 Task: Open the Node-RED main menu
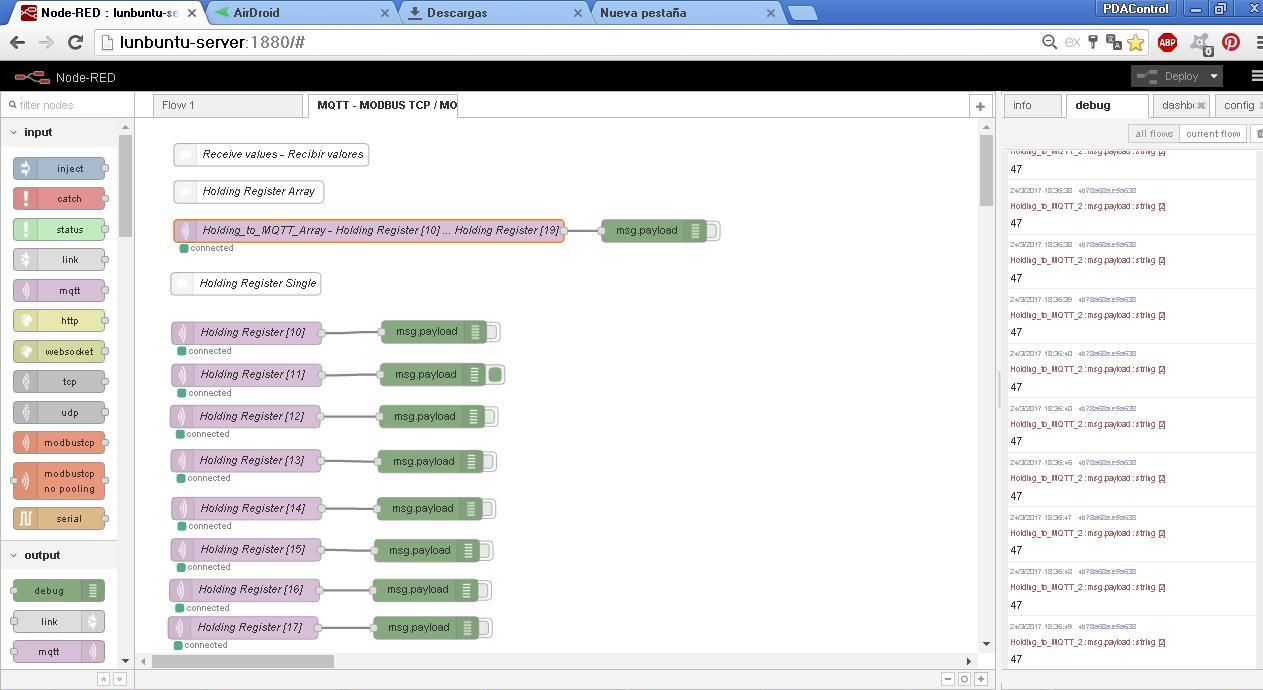1255,76
